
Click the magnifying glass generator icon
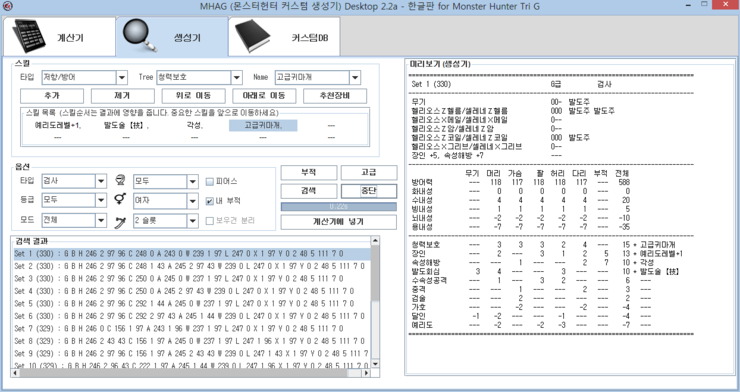[140, 36]
